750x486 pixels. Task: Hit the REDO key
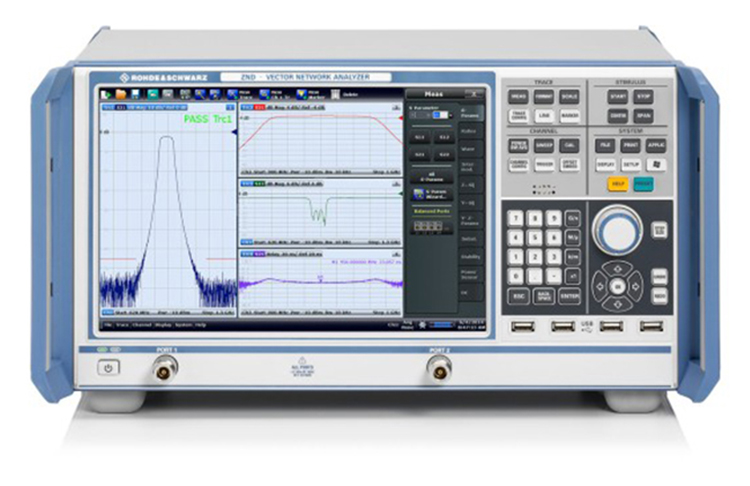coord(660,297)
